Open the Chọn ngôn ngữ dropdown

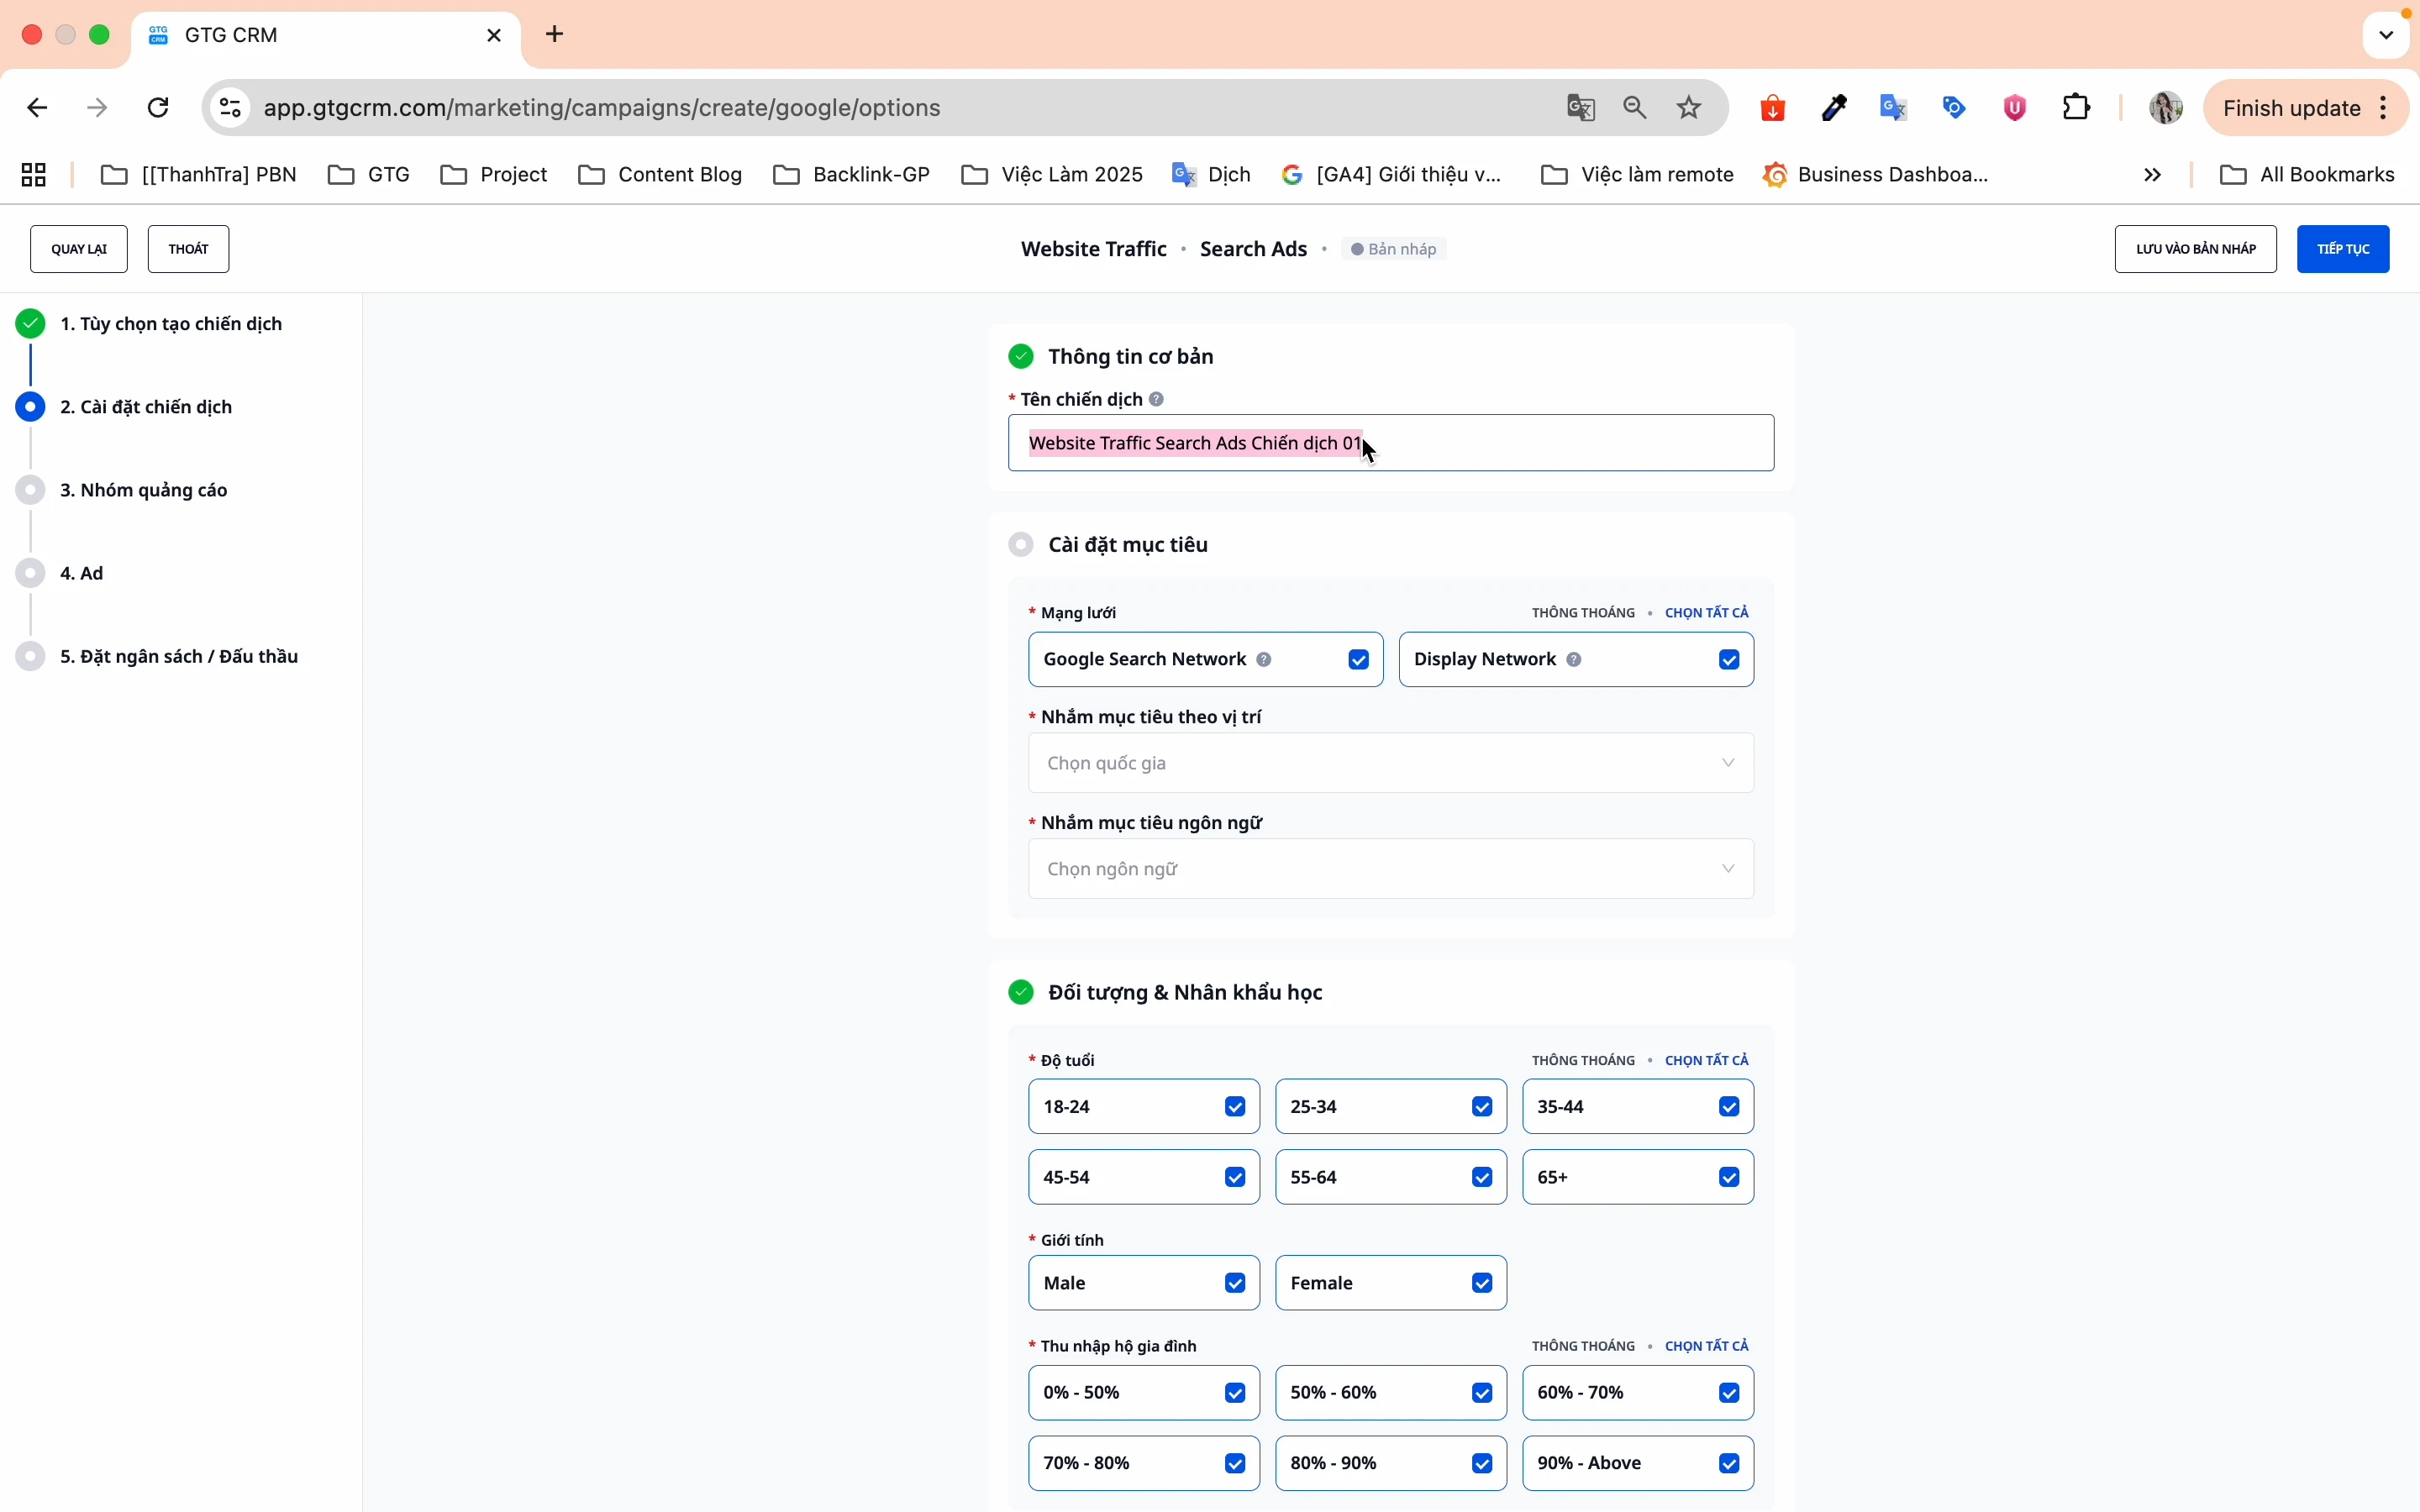pyautogui.click(x=1390, y=869)
